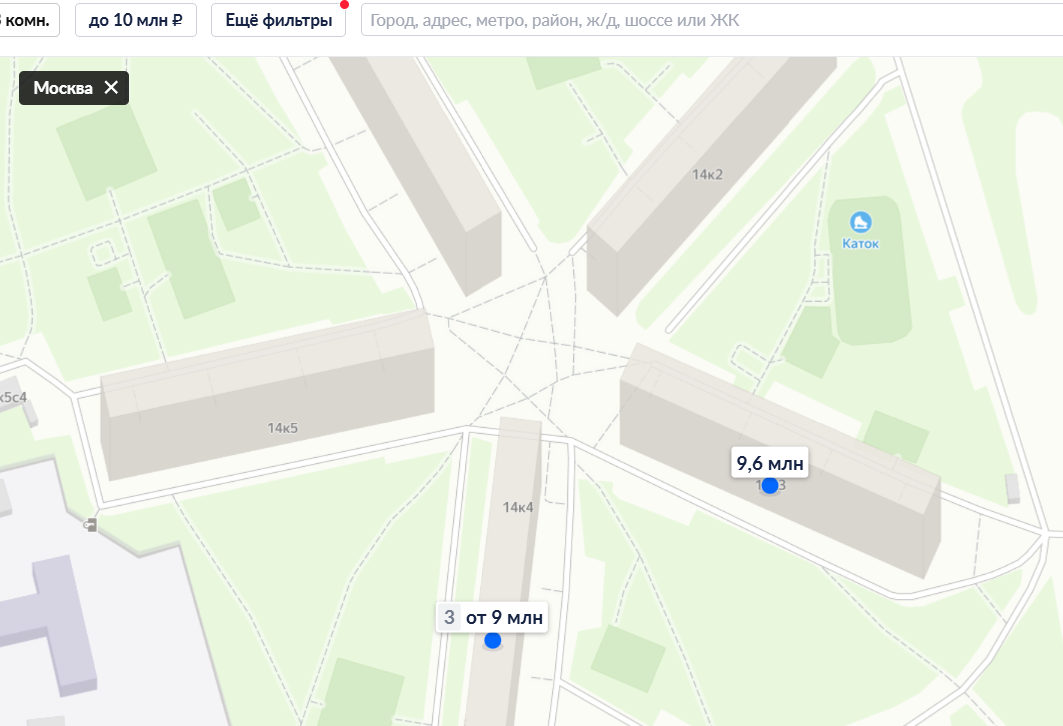Select the blue marker under 9,6 млн
Viewport: 1063px width, 726px height.
(769, 485)
